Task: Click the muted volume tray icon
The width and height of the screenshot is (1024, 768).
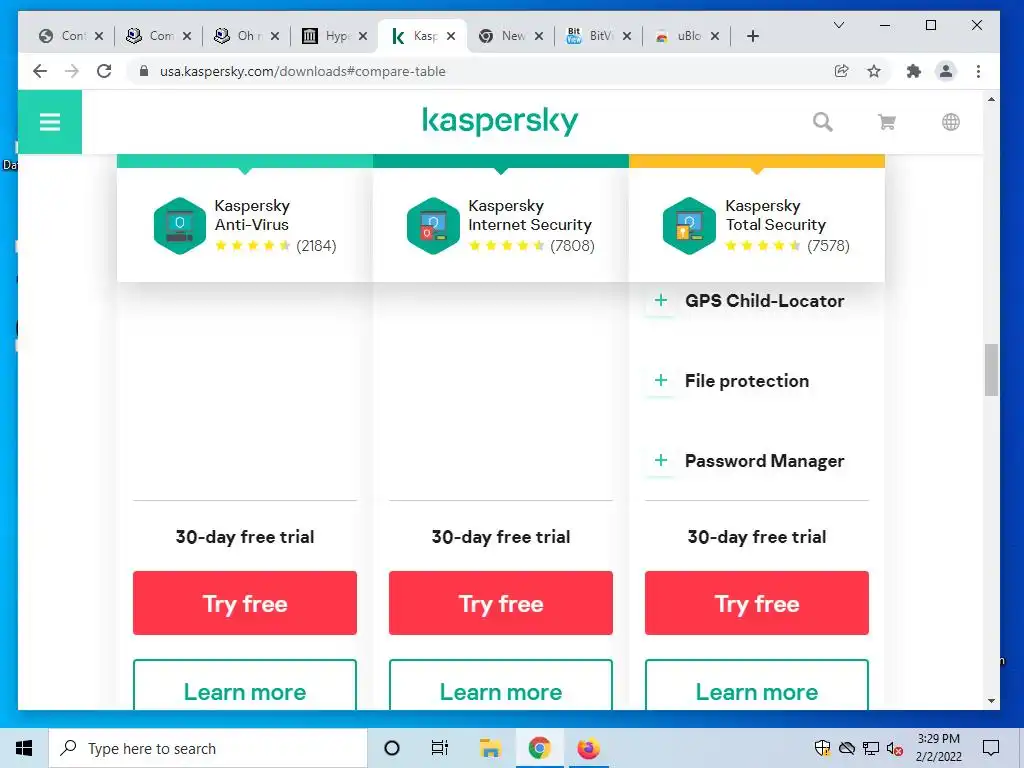Action: click(x=895, y=748)
